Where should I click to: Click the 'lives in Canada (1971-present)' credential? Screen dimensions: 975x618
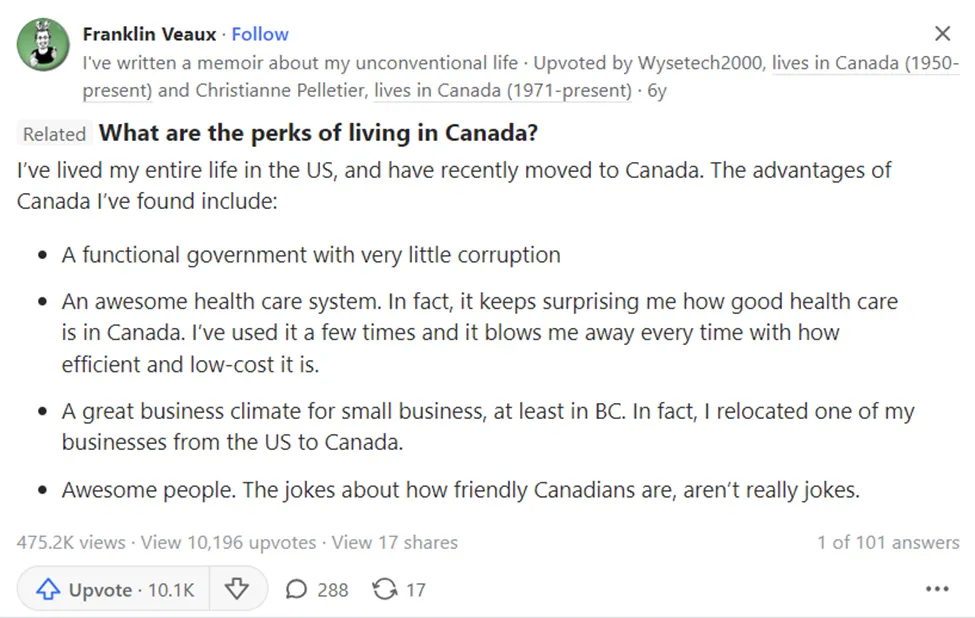[x=503, y=91]
